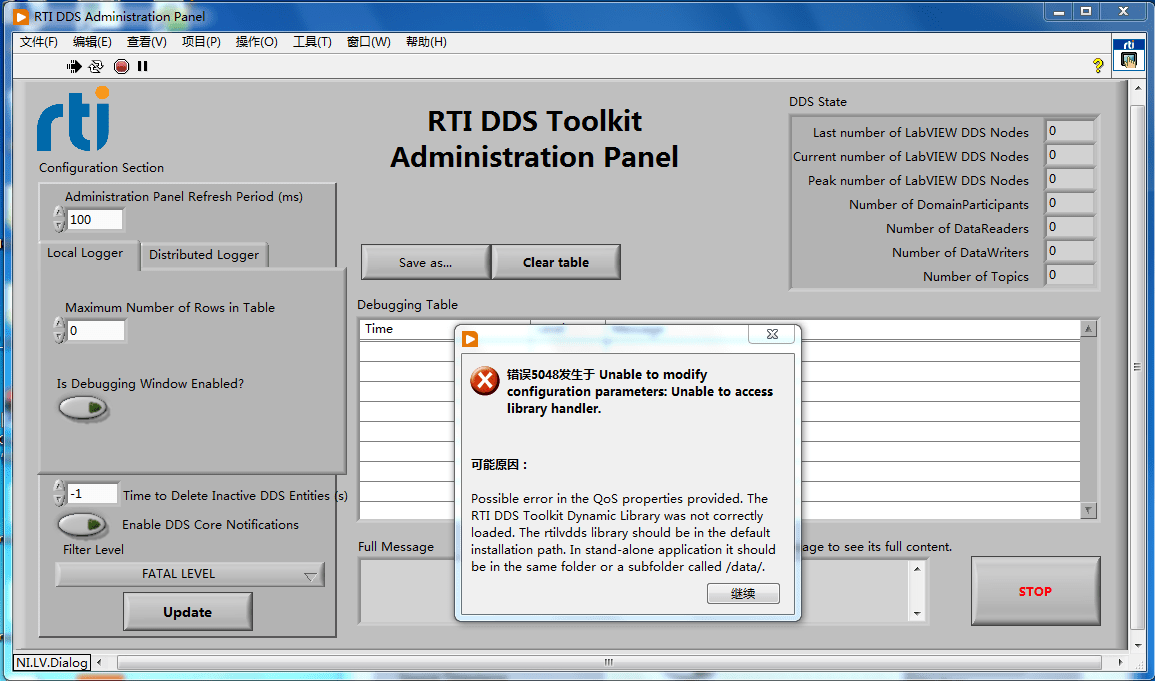
Task: Click the NI.LV.Dialog label in status bar
Action: click(52, 663)
